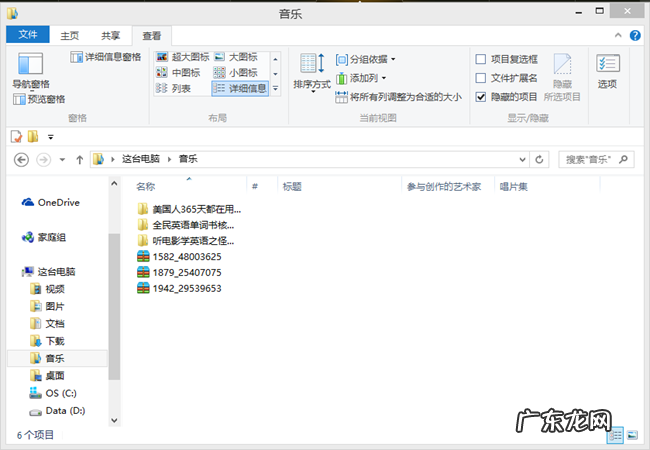This screenshot has height=450, width=650.
Task: Open the help question mark icon
Action: [635, 36]
